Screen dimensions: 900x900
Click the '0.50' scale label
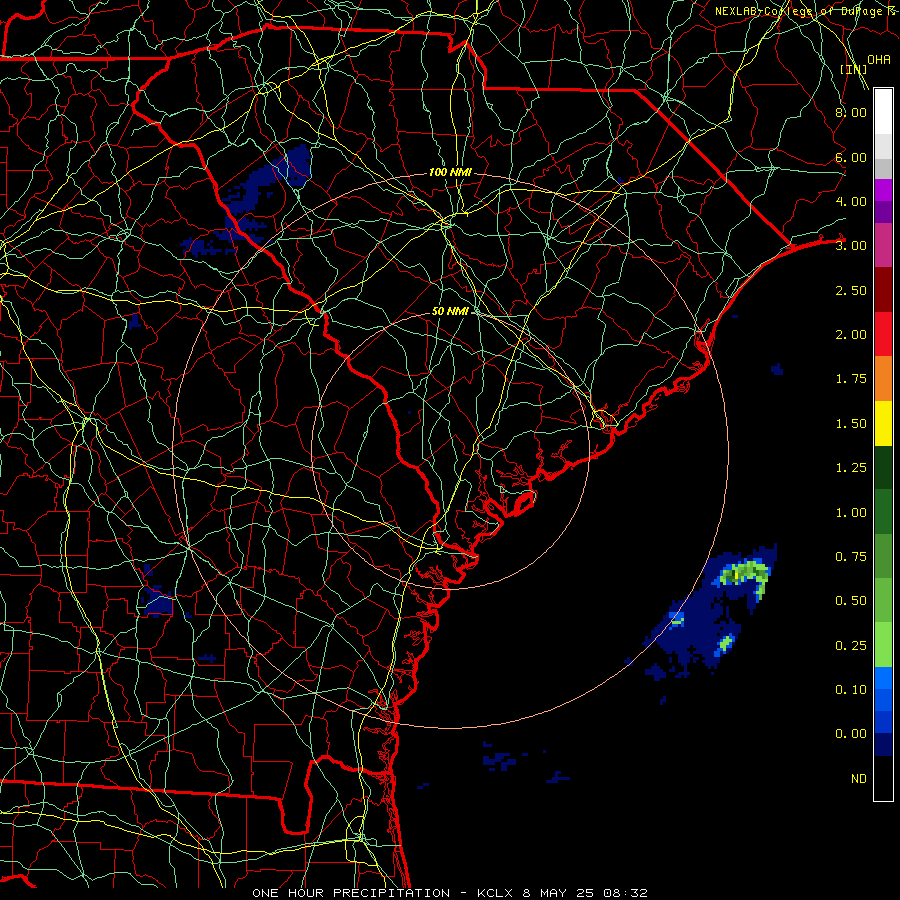click(851, 601)
